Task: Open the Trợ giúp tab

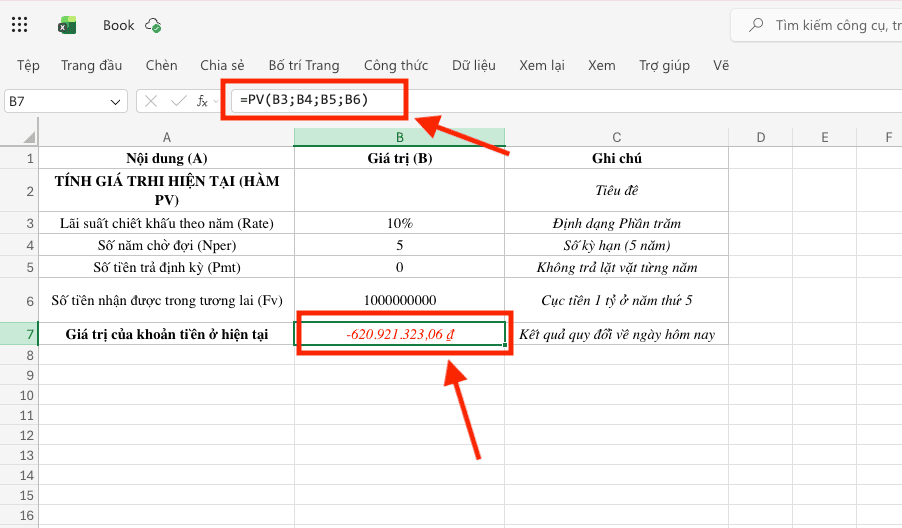Action: (664, 66)
